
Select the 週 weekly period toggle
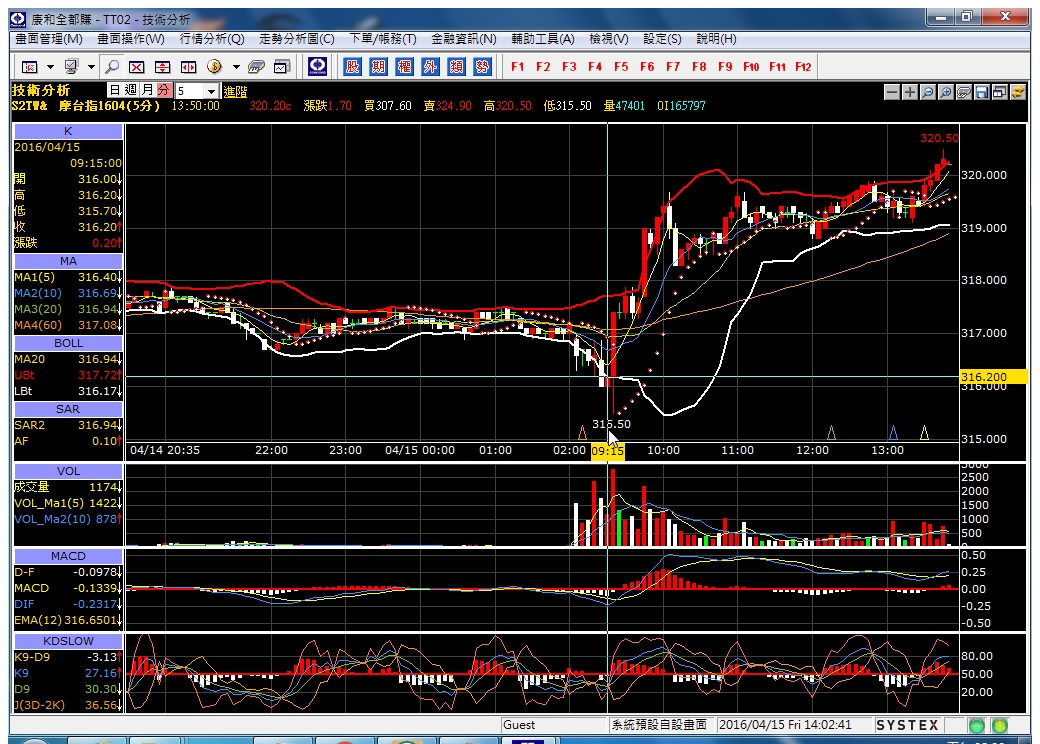pyautogui.click(x=131, y=90)
